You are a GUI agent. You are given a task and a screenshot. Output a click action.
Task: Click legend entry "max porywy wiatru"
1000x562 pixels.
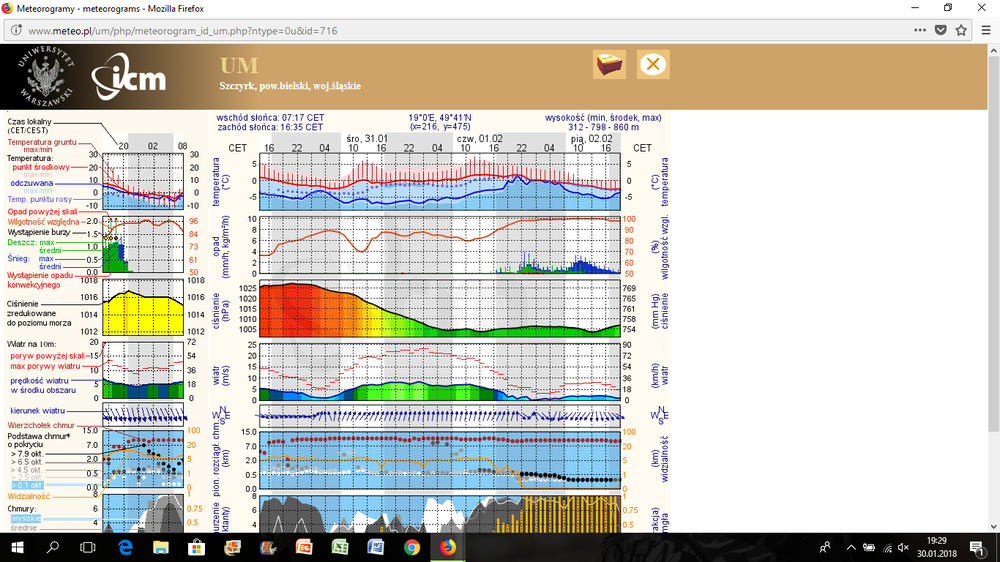click(x=45, y=366)
